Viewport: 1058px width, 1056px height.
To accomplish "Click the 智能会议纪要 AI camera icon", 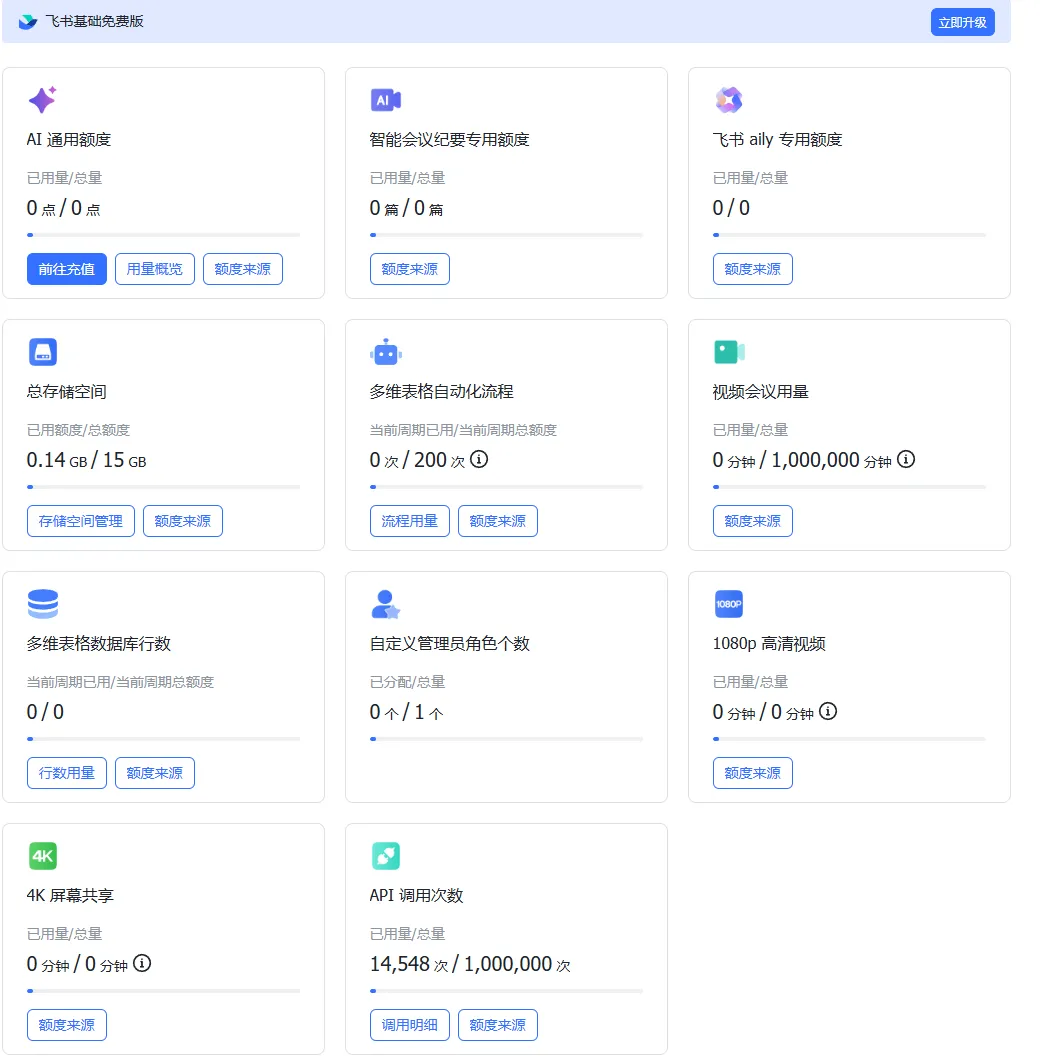I will point(385,100).
